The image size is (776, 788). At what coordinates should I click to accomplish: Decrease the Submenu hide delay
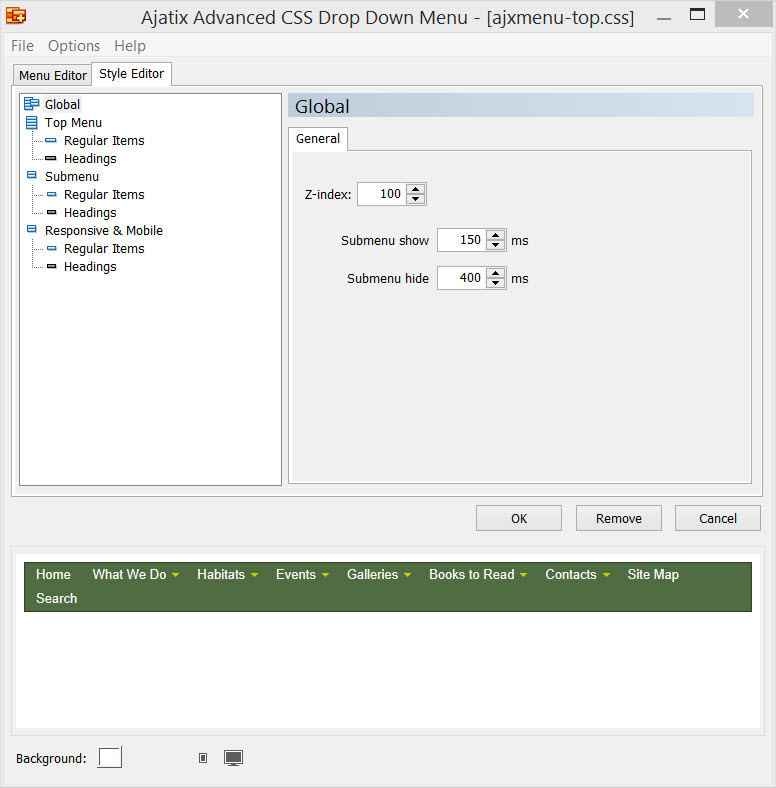496,282
